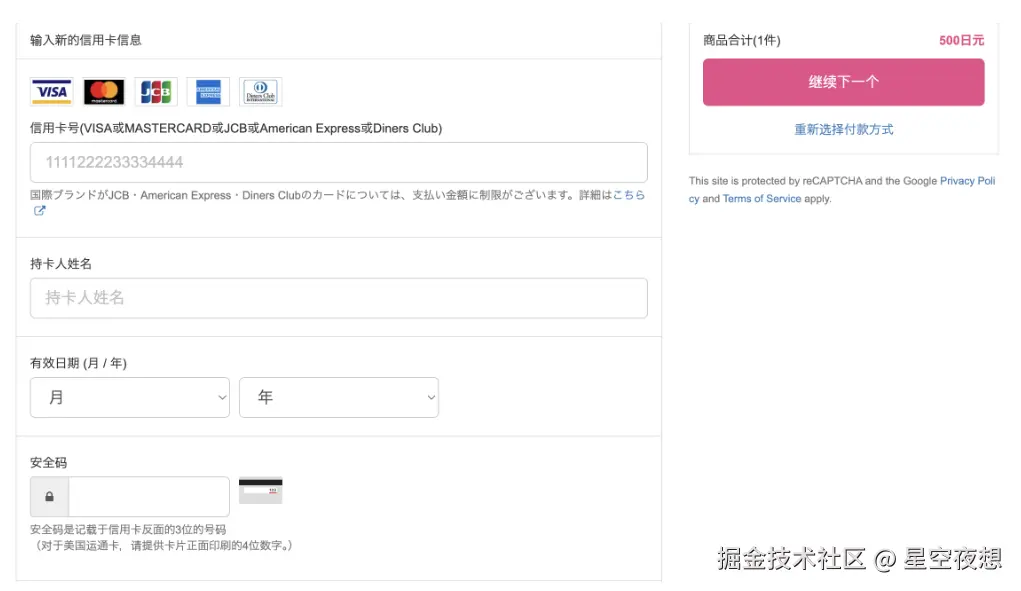The height and width of the screenshot is (591, 1021).
Task: Click the 输入新的信用卡信息 section heading
Action: (x=86, y=40)
